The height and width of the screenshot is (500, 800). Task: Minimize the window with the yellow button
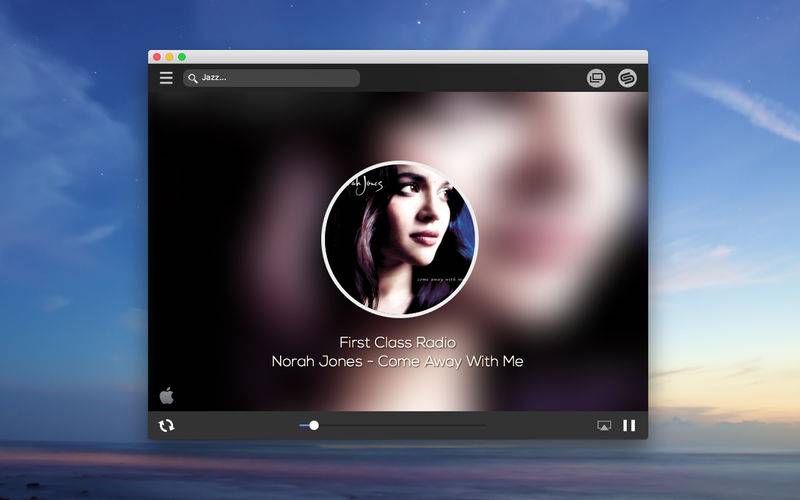point(169,57)
